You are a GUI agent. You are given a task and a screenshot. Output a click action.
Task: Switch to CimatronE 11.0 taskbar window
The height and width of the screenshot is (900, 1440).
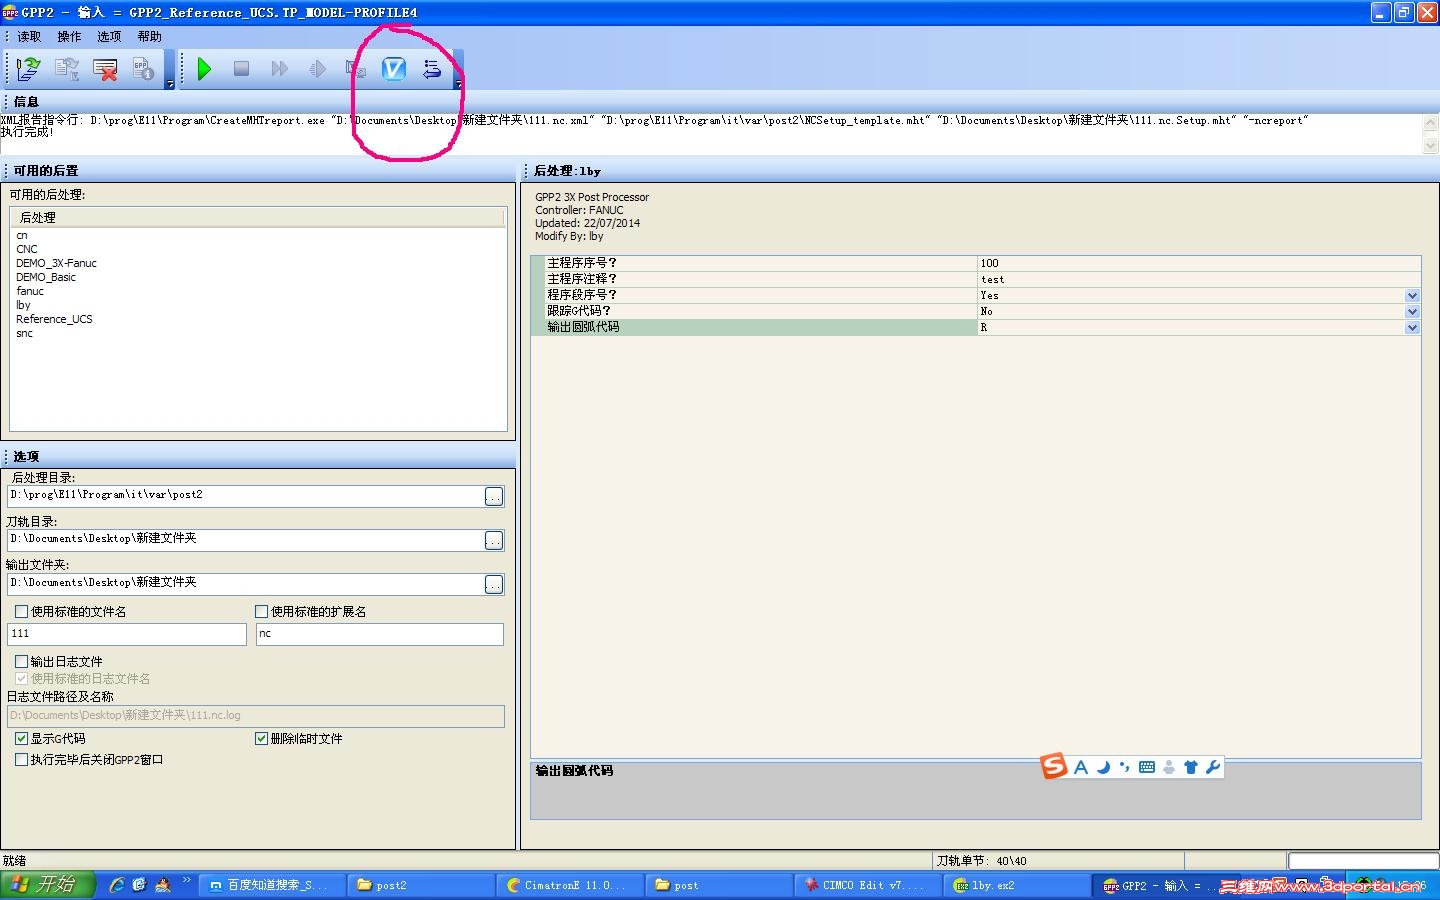coord(570,885)
